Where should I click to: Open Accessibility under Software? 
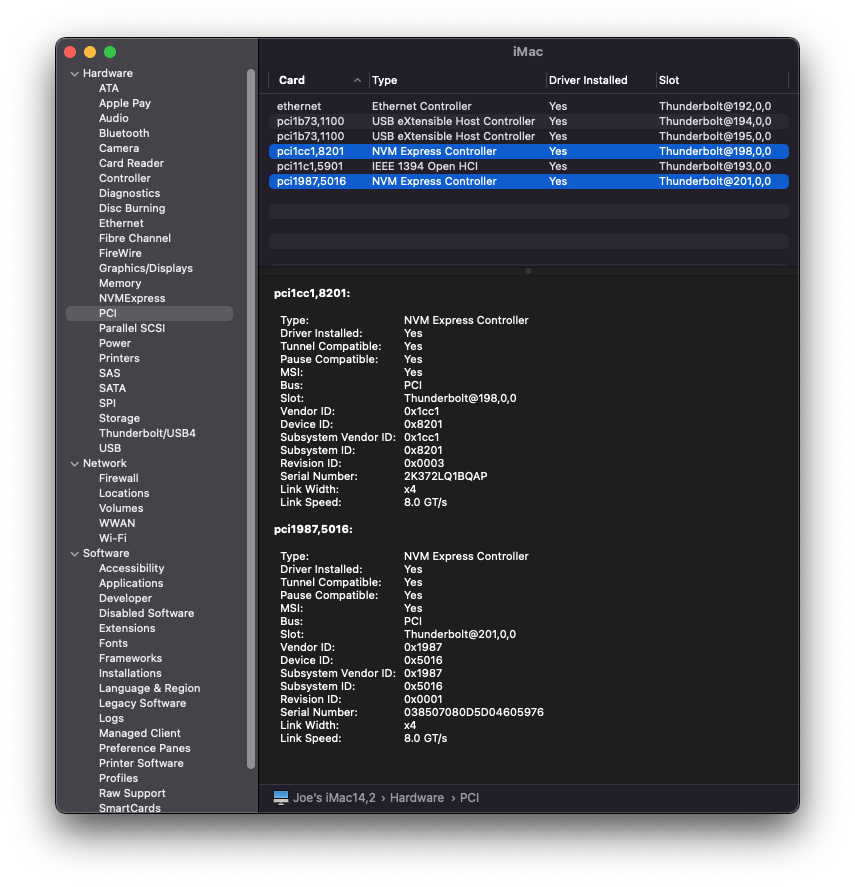131,568
